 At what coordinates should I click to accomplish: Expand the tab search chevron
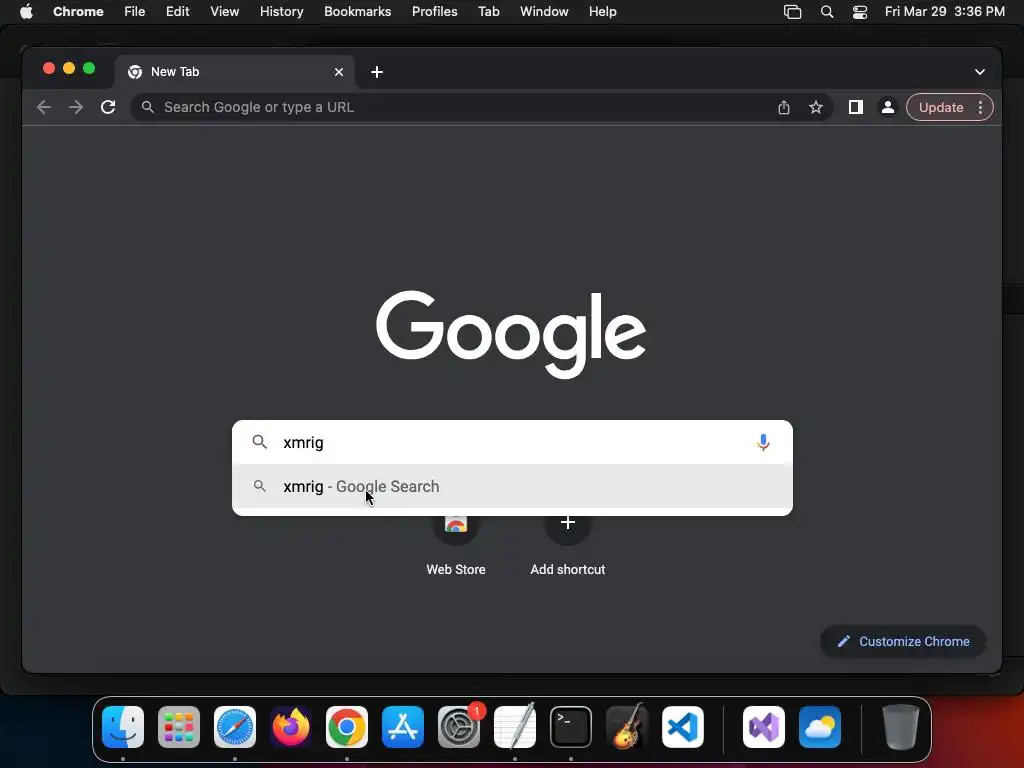[980, 72]
